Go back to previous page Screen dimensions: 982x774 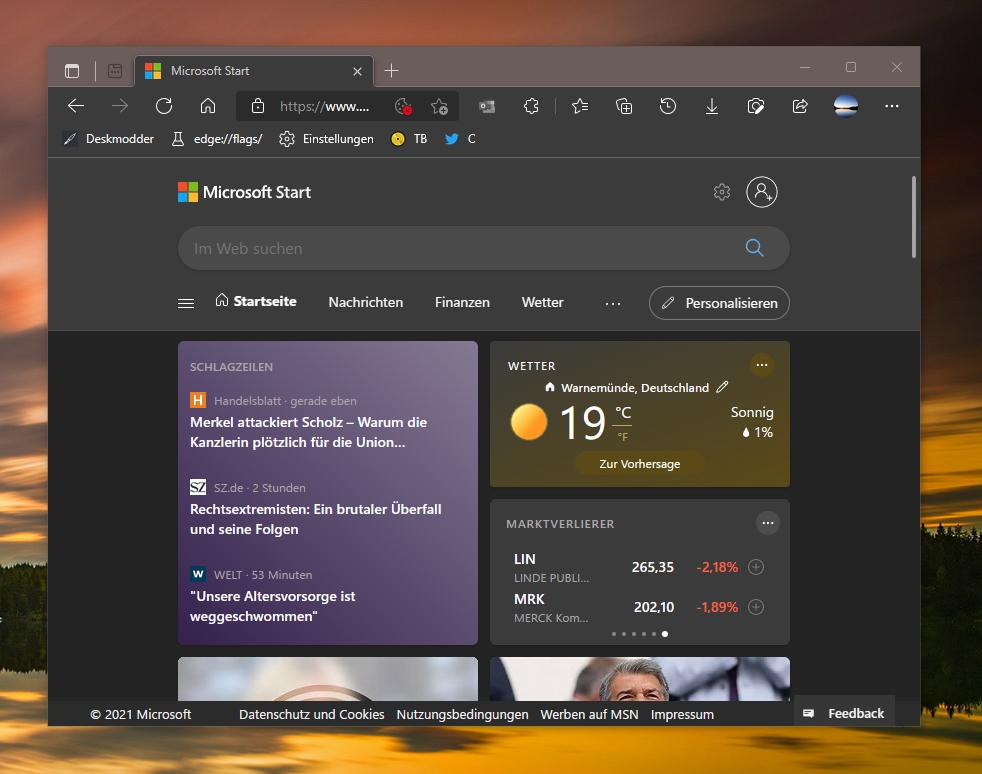pos(76,106)
